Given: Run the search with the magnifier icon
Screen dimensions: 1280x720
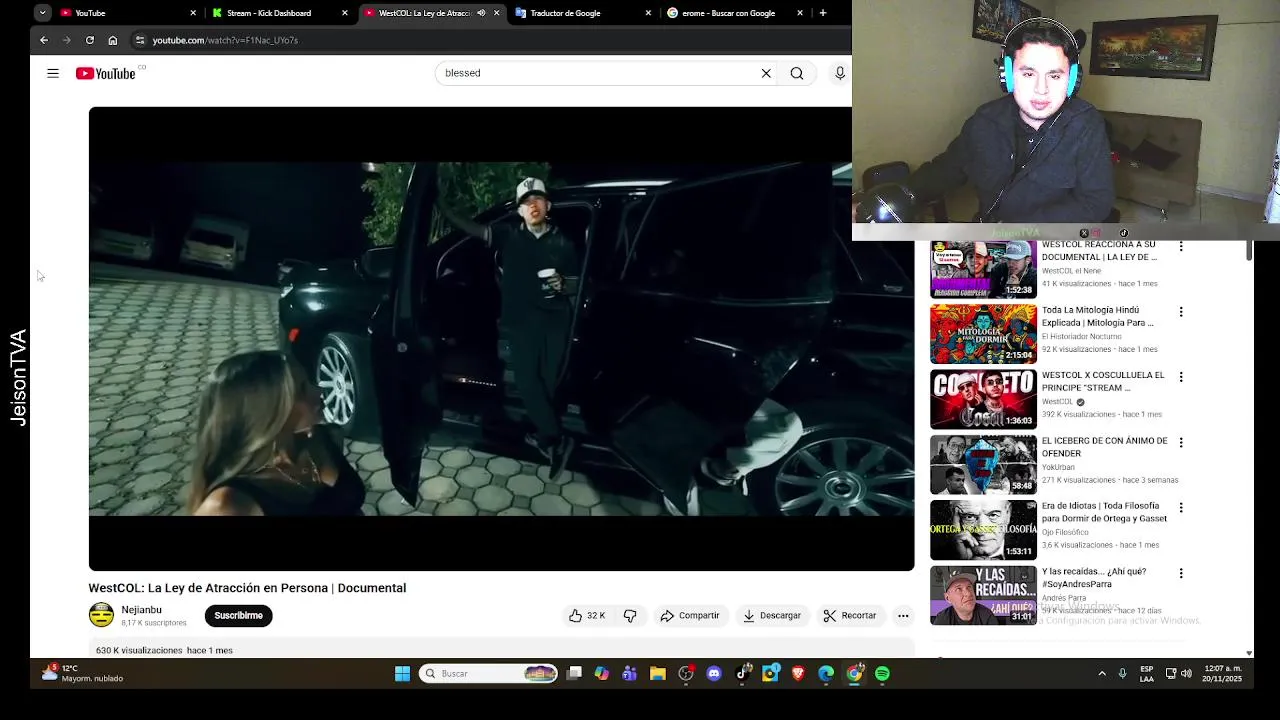Looking at the screenshot, I should point(797,73).
